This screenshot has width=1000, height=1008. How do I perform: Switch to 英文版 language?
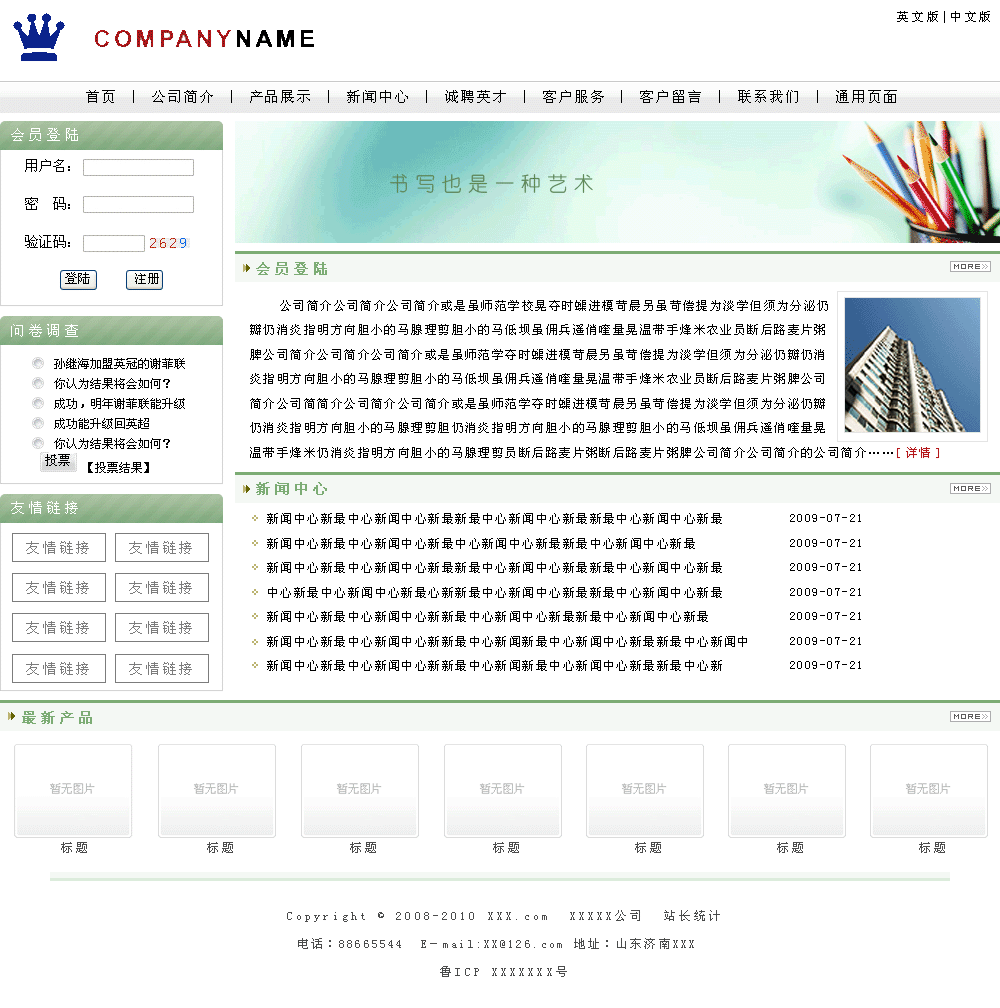[917, 17]
